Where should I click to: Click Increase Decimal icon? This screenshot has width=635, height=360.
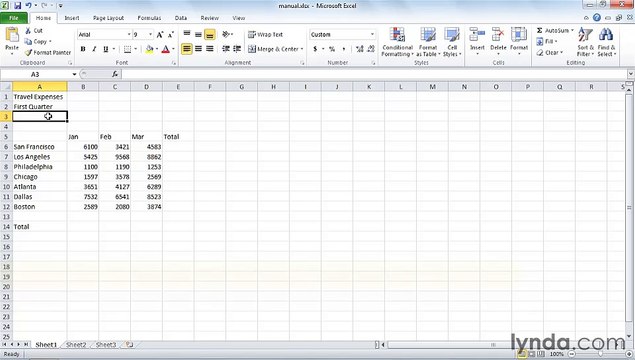[359, 49]
